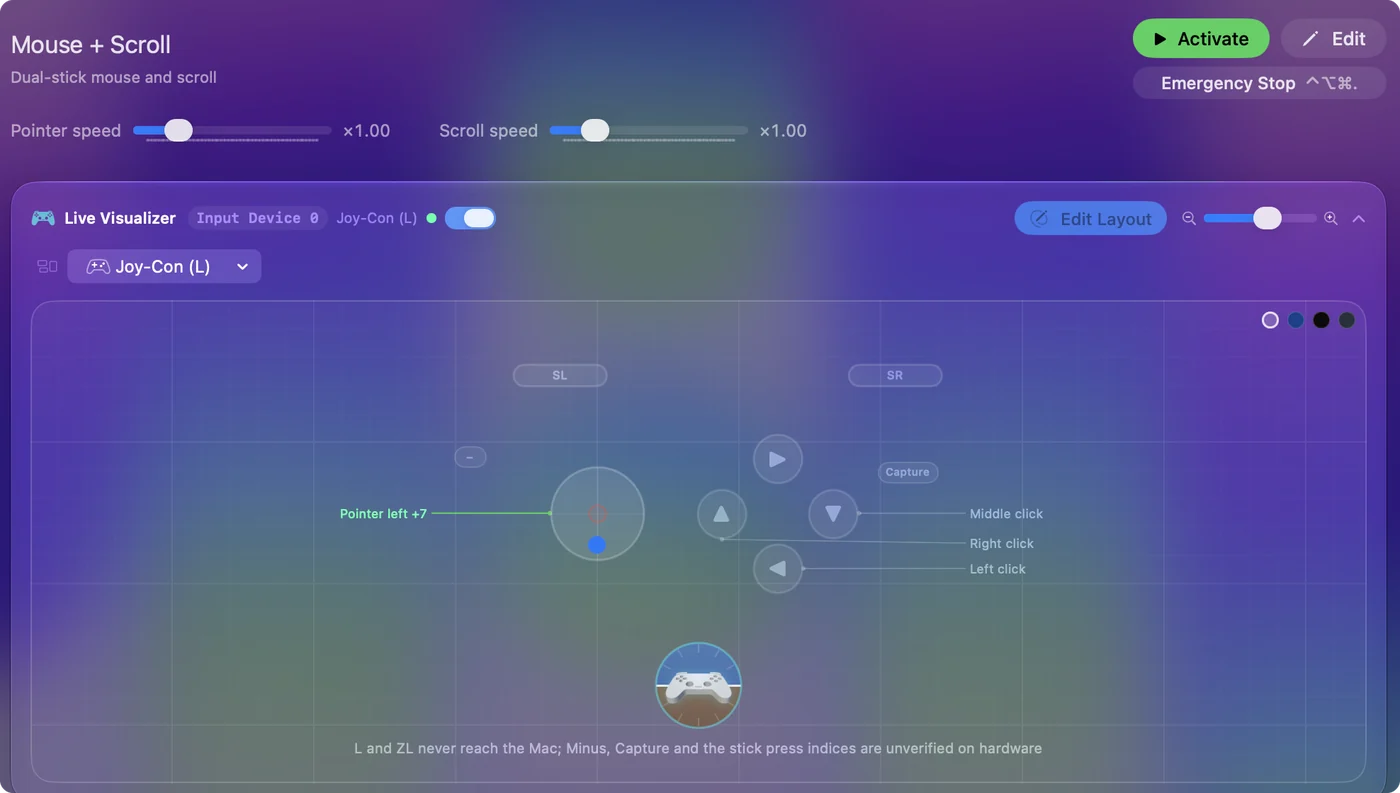Click the zoom-out magnifier icon

[x=1189, y=218]
